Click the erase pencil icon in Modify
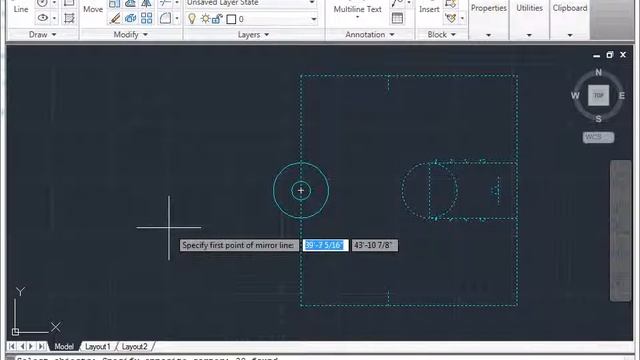This screenshot has height=360, width=640. pos(115,18)
